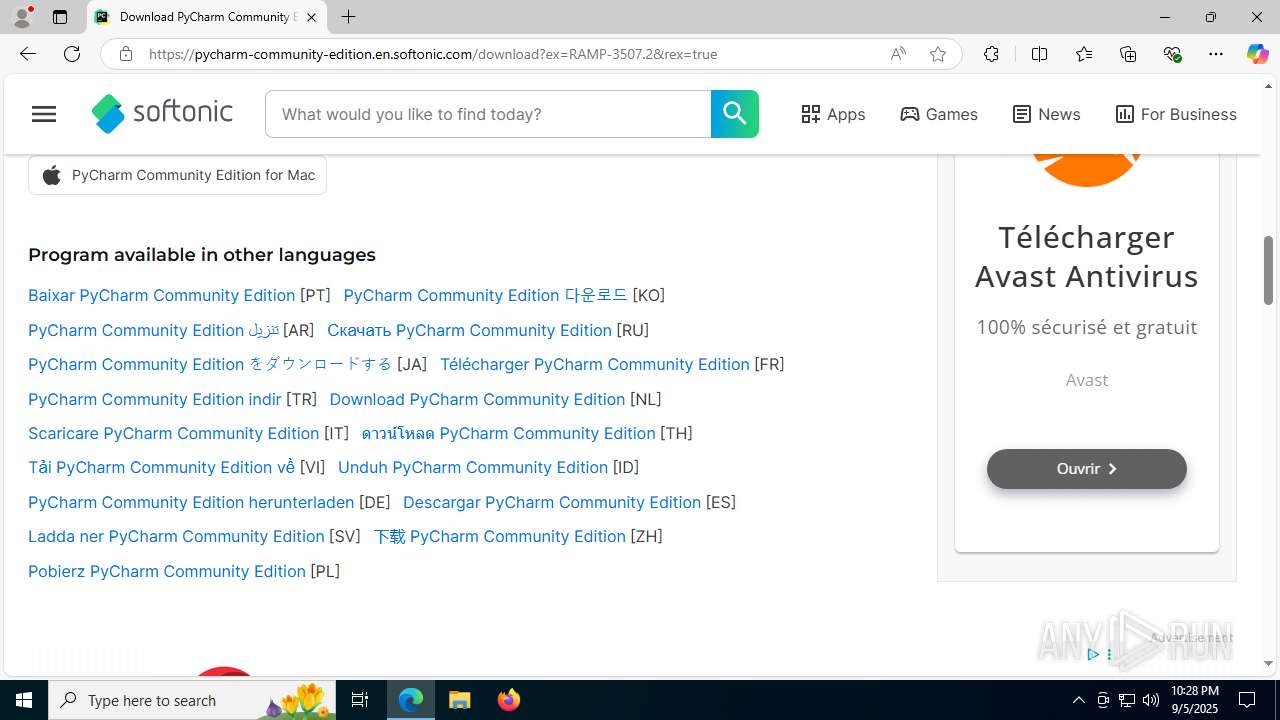This screenshot has width=1280, height=720.
Task: Open a new browser tab
Action: [x=348, y=17]
